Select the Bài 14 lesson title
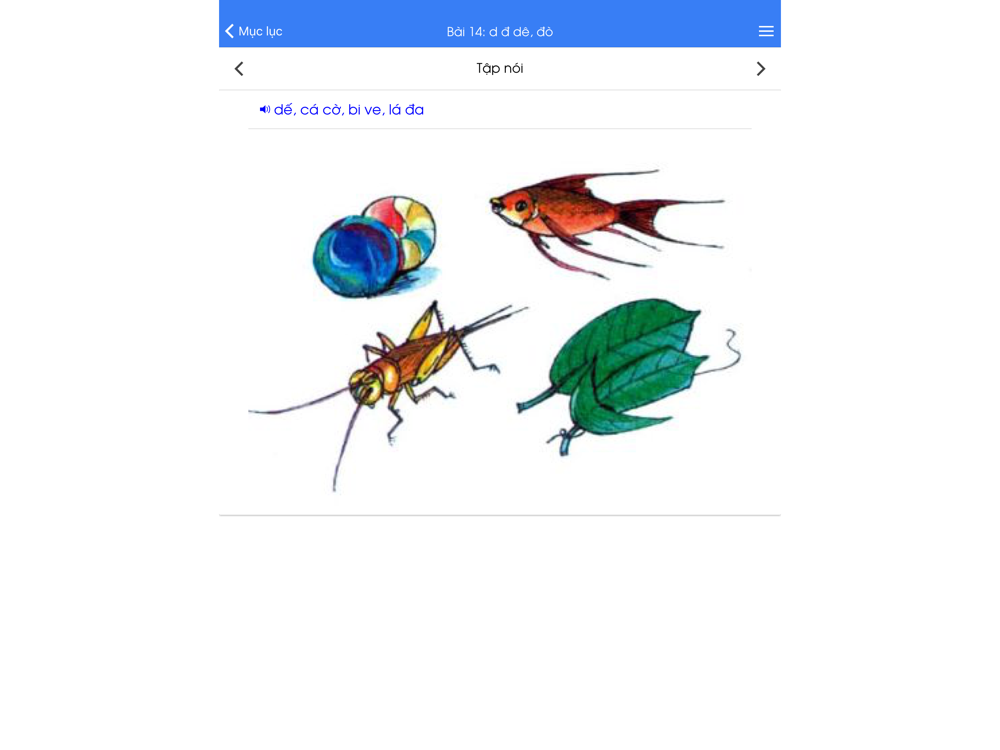The width and height of the screenshot is (1000, 750). (x=499, y=32)
